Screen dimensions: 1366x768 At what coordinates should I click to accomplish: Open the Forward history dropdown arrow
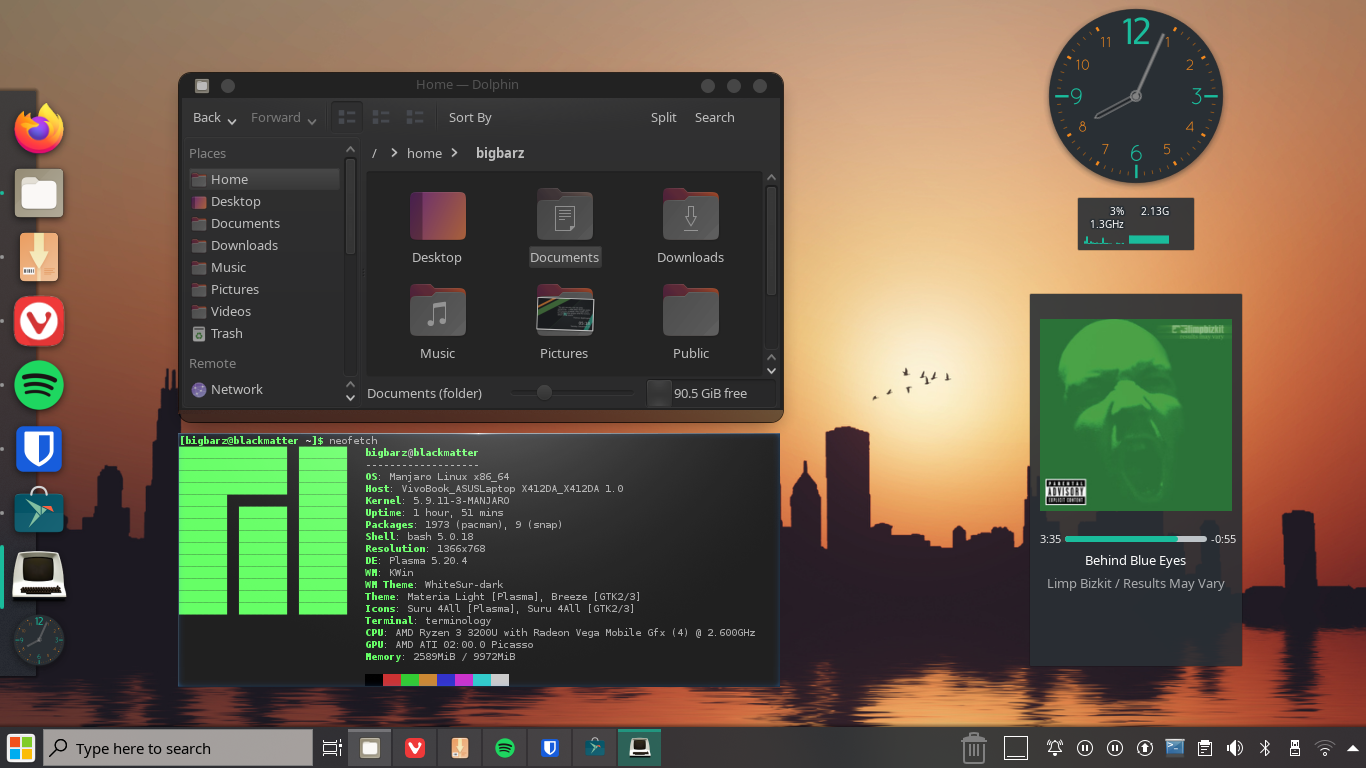coord(312,121)
